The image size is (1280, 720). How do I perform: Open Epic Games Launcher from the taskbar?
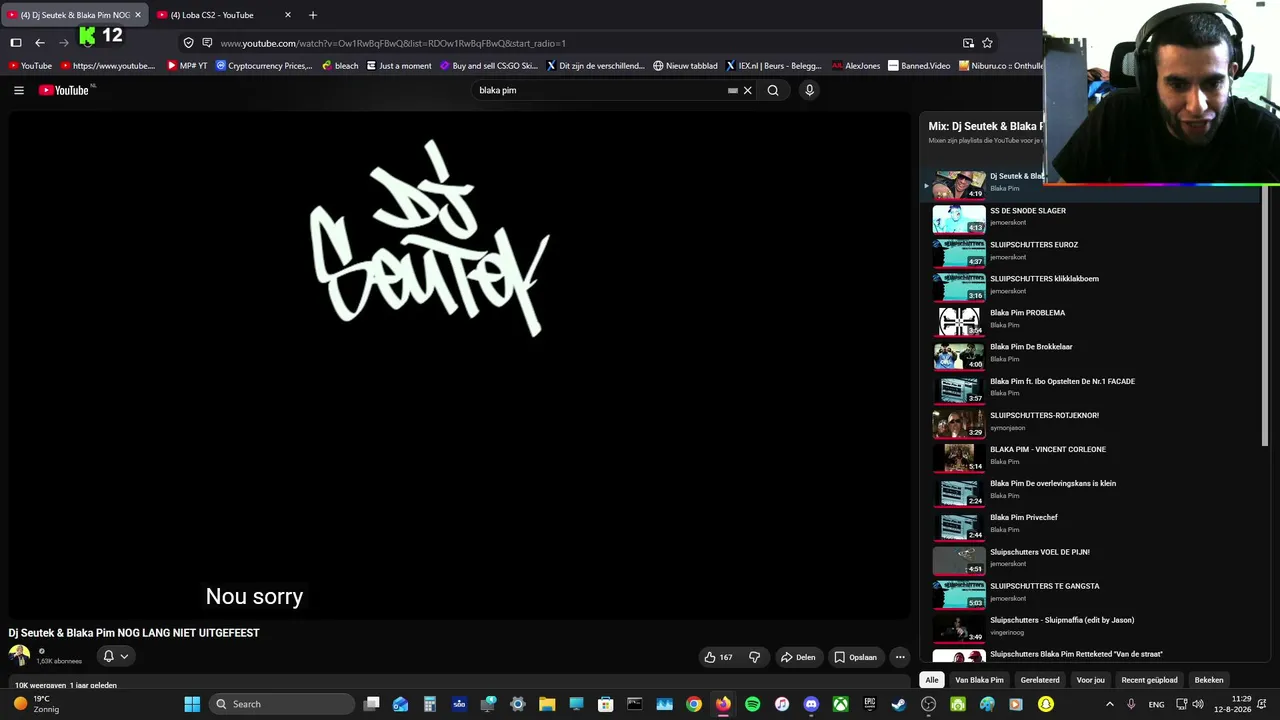869,704
